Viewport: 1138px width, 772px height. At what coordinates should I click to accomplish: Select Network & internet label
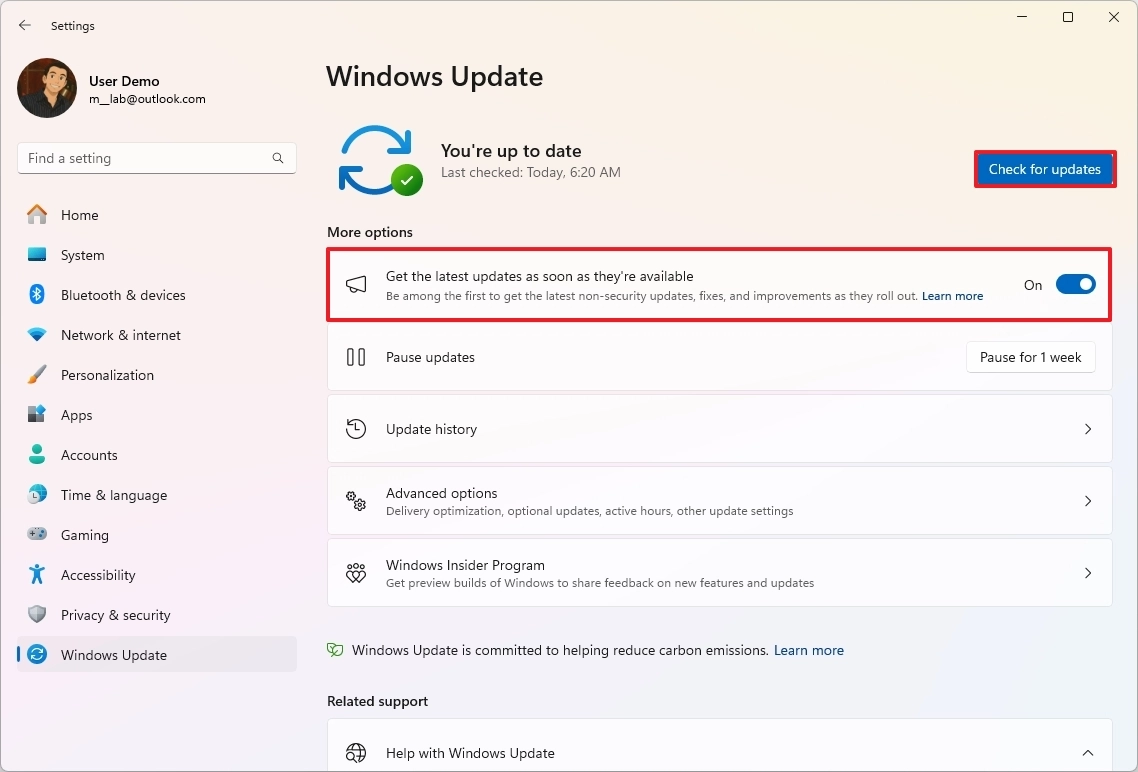click(120, 334)
